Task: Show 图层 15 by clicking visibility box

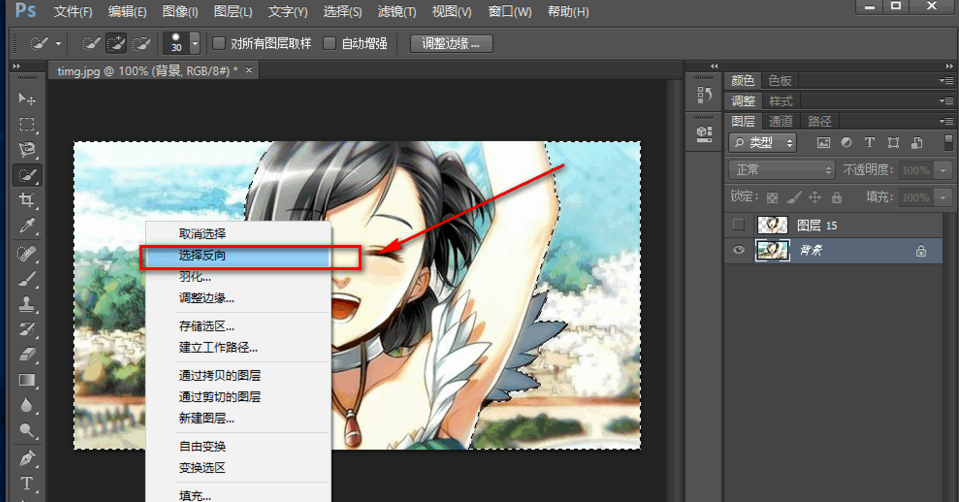Action: (x=739, y=225)
